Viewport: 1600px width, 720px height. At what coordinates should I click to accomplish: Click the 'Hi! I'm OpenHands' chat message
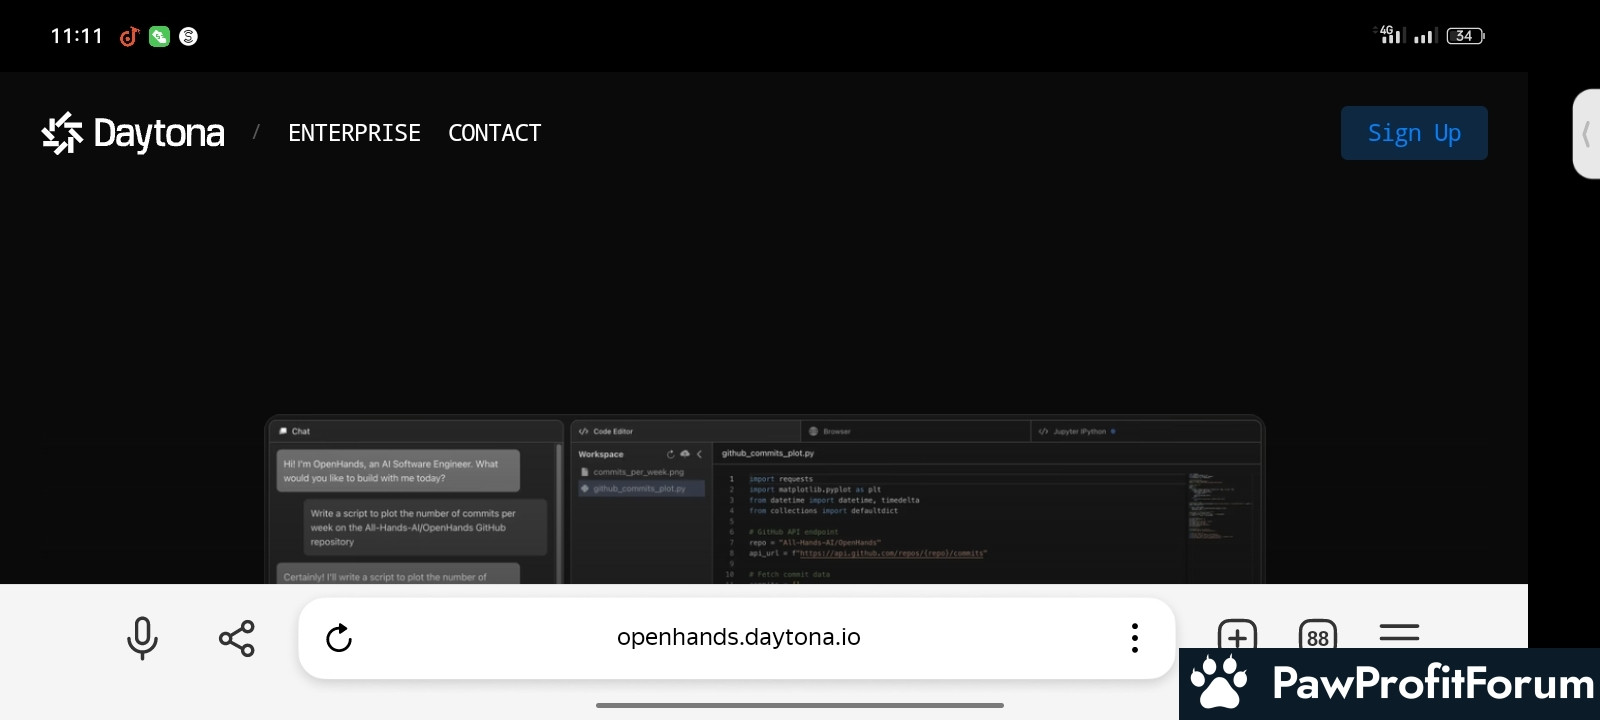coord(398,471)
